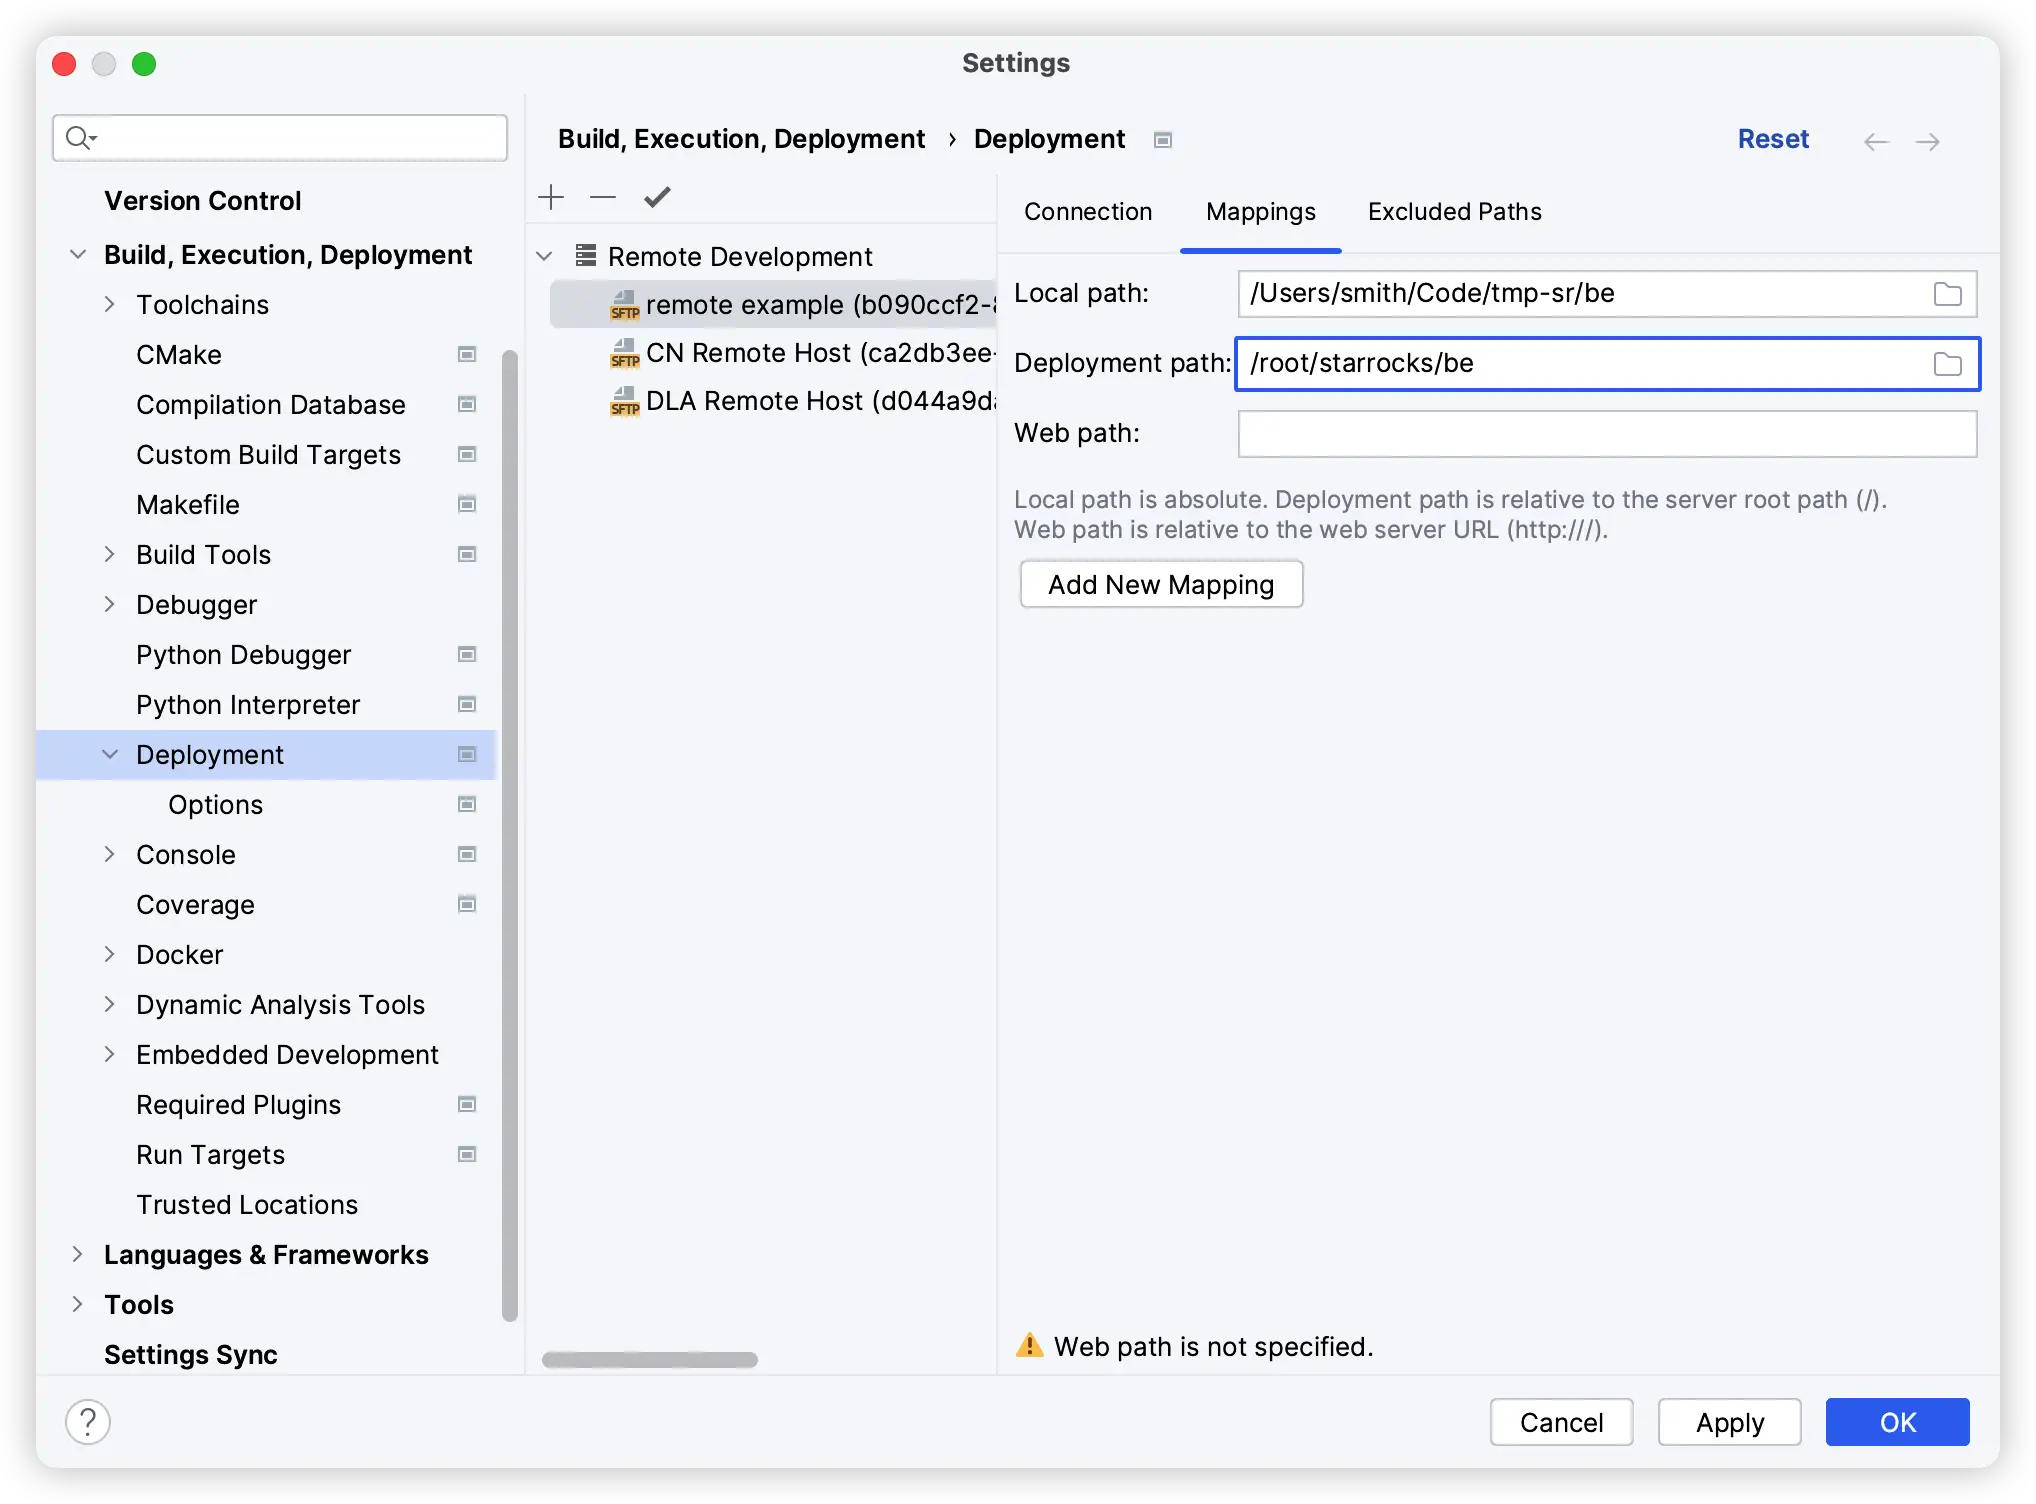Click the apply/confirm checkmark icon

tap(658, 196)
